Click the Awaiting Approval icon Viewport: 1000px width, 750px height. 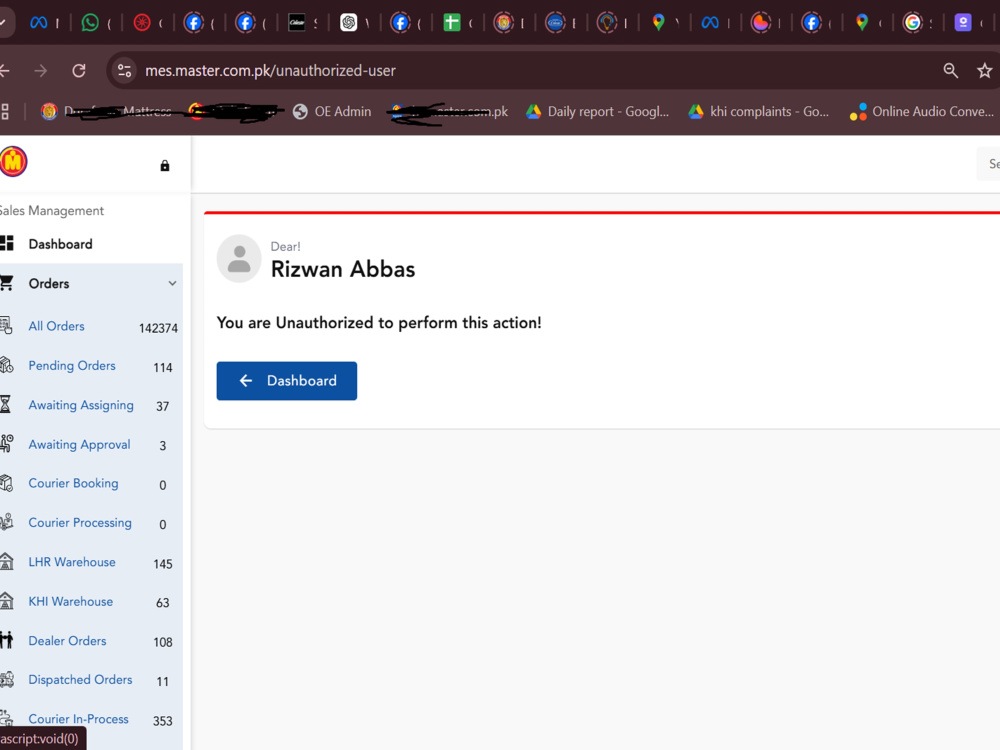coord(6,444)
